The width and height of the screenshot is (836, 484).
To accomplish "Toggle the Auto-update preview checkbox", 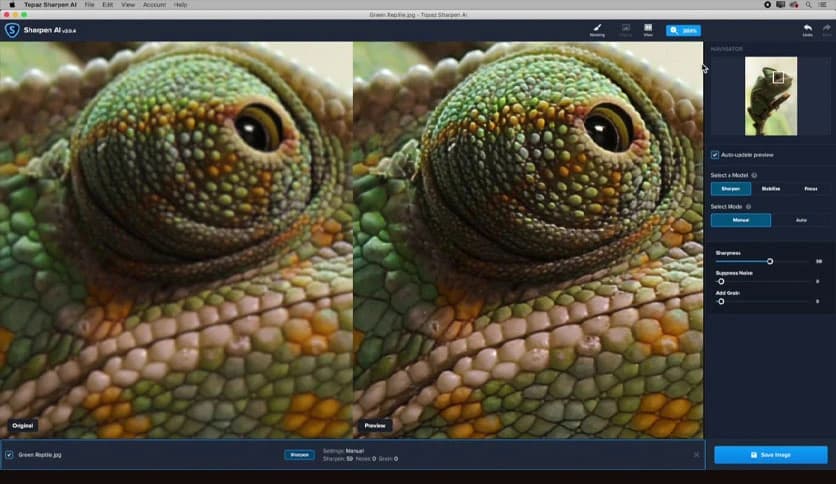I will 714,155.
